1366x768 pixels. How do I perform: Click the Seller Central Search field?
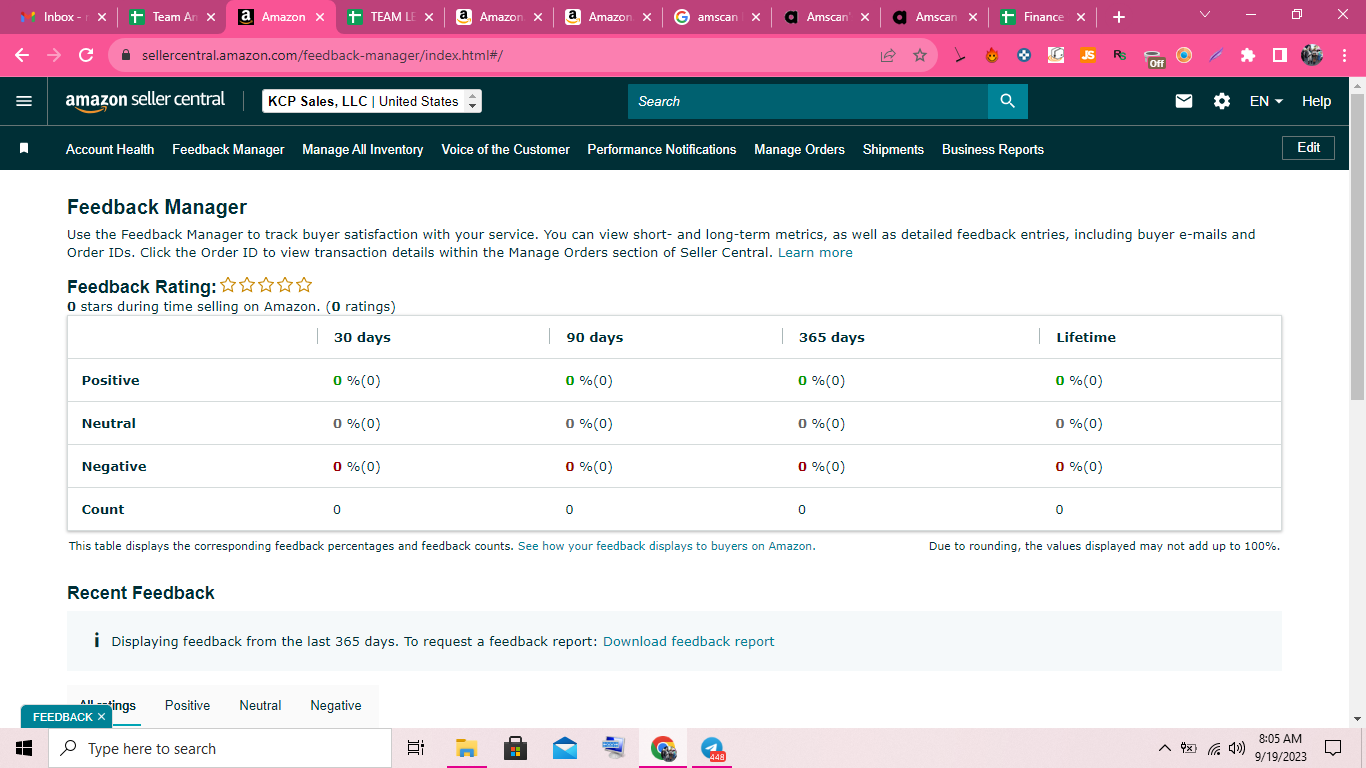pos(808,101)
